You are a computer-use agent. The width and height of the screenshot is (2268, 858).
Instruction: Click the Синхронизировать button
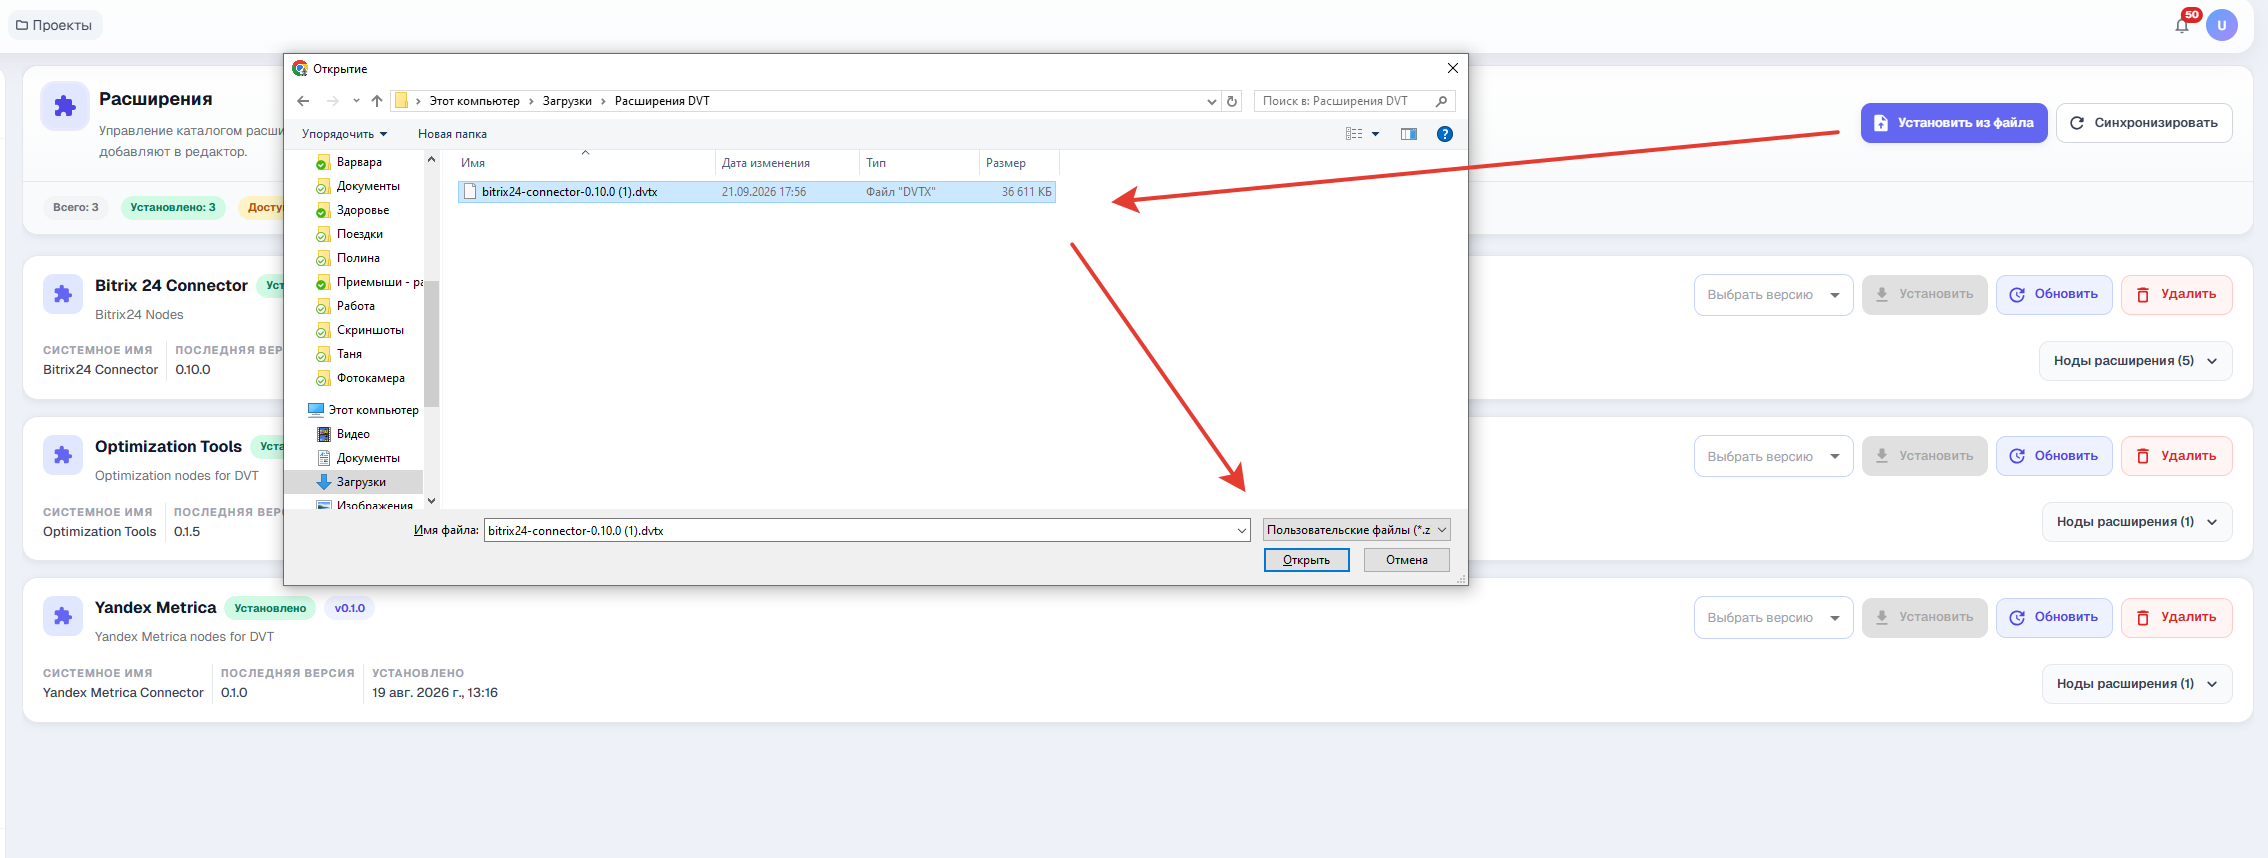2144,123
